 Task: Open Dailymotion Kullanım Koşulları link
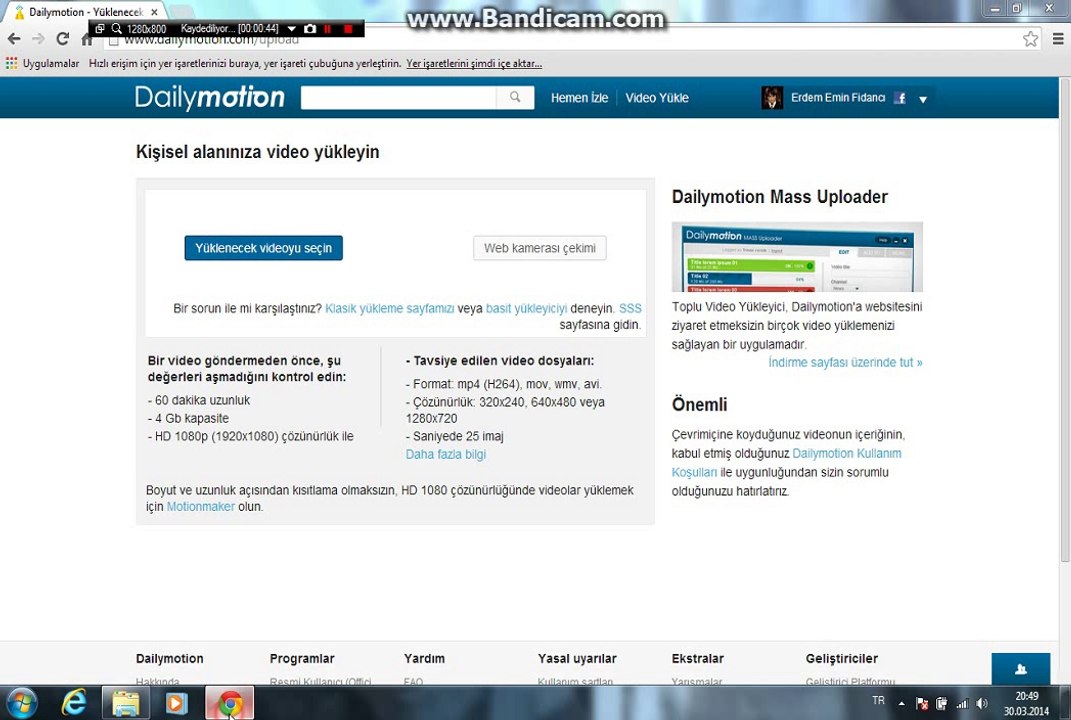click(786, 462)
